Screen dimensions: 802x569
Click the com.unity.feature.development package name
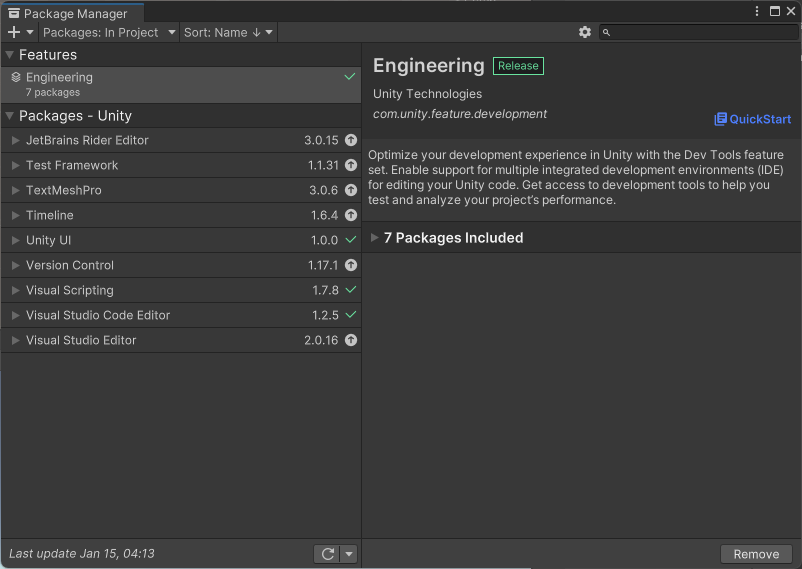coord(460,114)
